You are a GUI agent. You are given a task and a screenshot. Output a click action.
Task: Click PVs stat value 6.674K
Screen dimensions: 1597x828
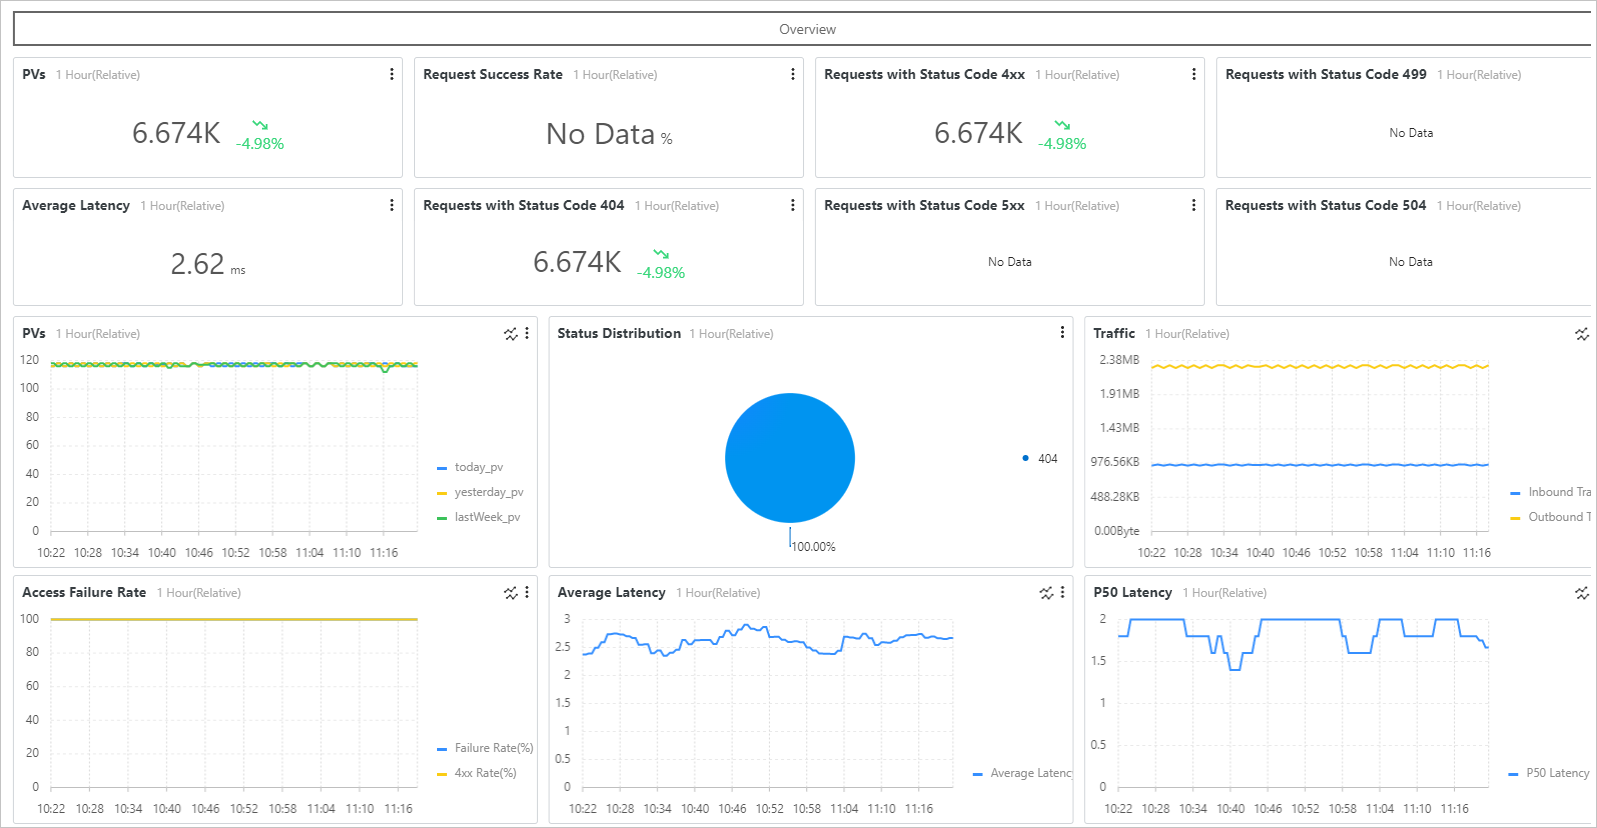click(x=176, y=133)
